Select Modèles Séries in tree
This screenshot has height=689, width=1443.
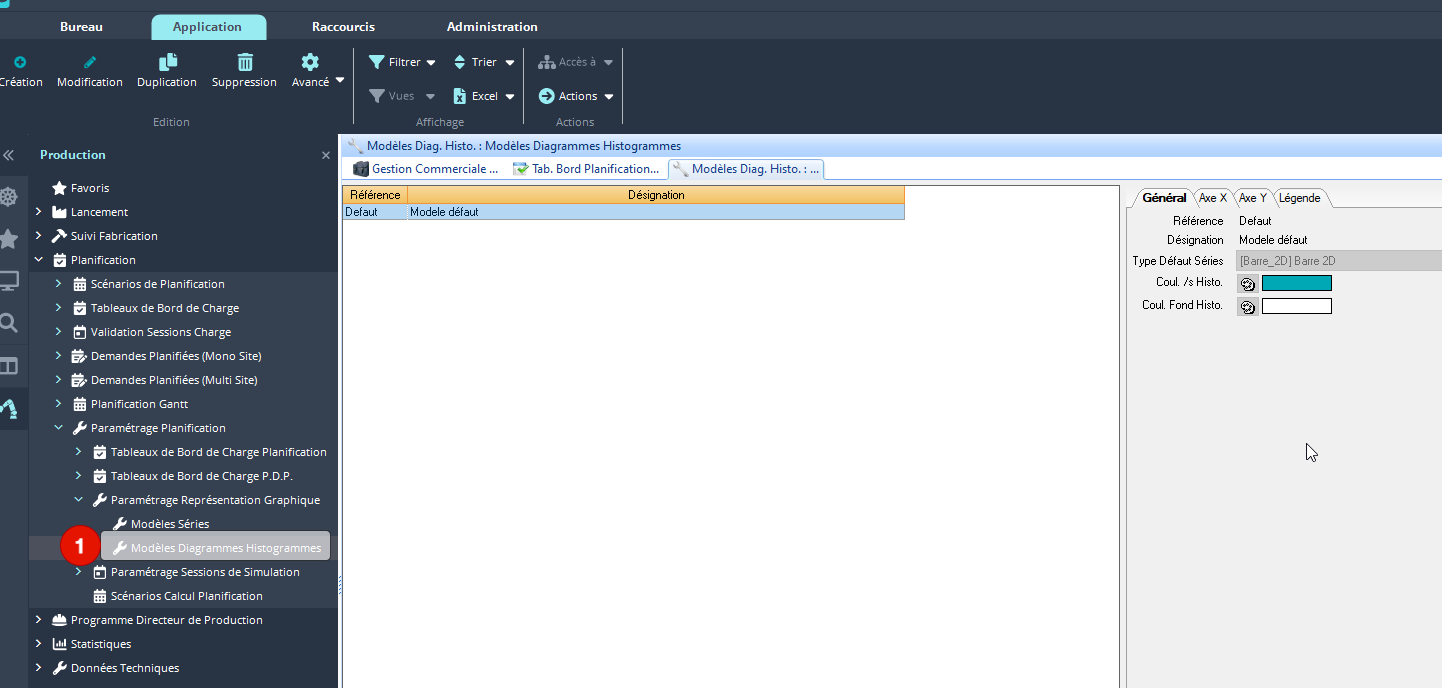pos(170,524)
